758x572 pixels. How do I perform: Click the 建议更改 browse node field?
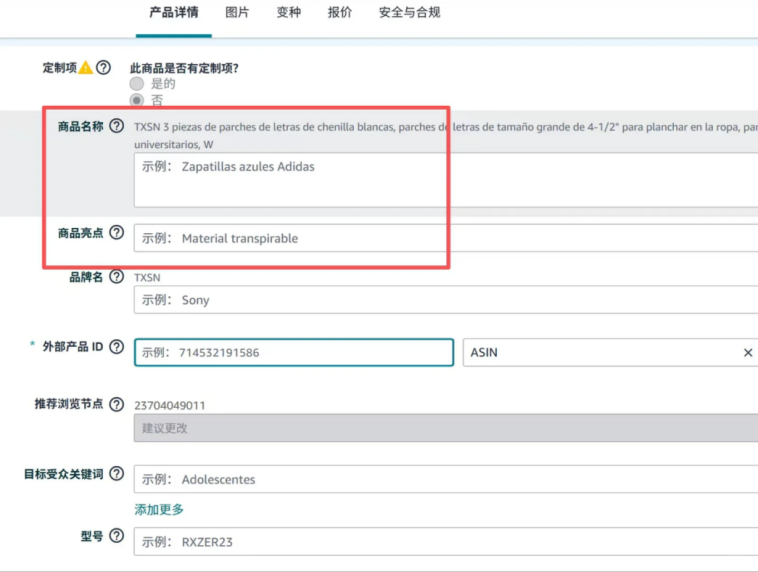(446, 428)
